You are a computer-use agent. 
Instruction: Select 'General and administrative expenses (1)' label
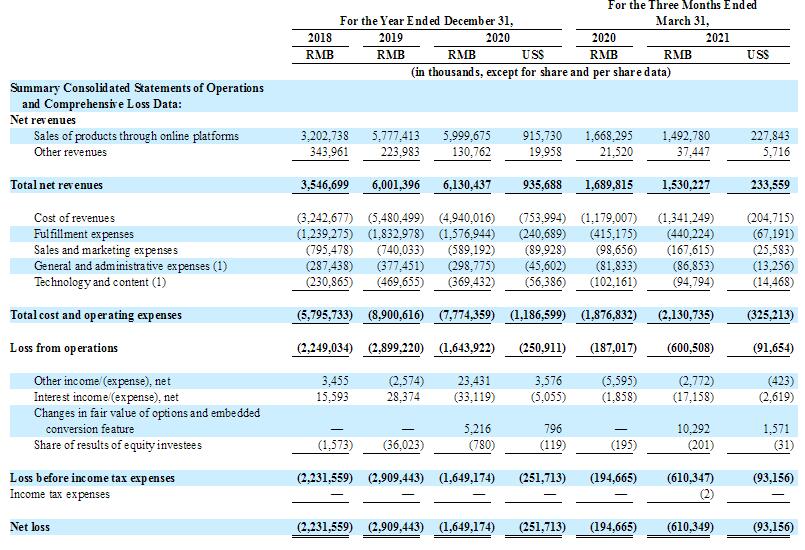tap(130, 266)
